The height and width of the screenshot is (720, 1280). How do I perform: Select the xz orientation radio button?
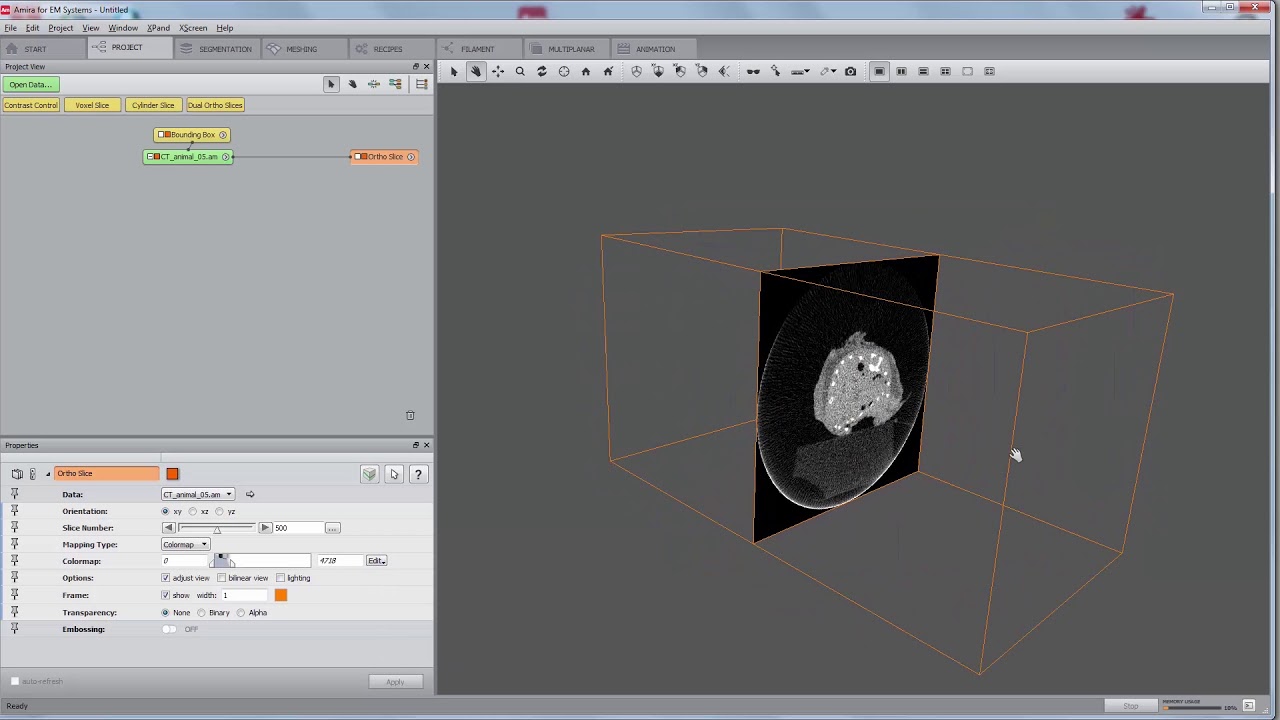pos(193,511)
